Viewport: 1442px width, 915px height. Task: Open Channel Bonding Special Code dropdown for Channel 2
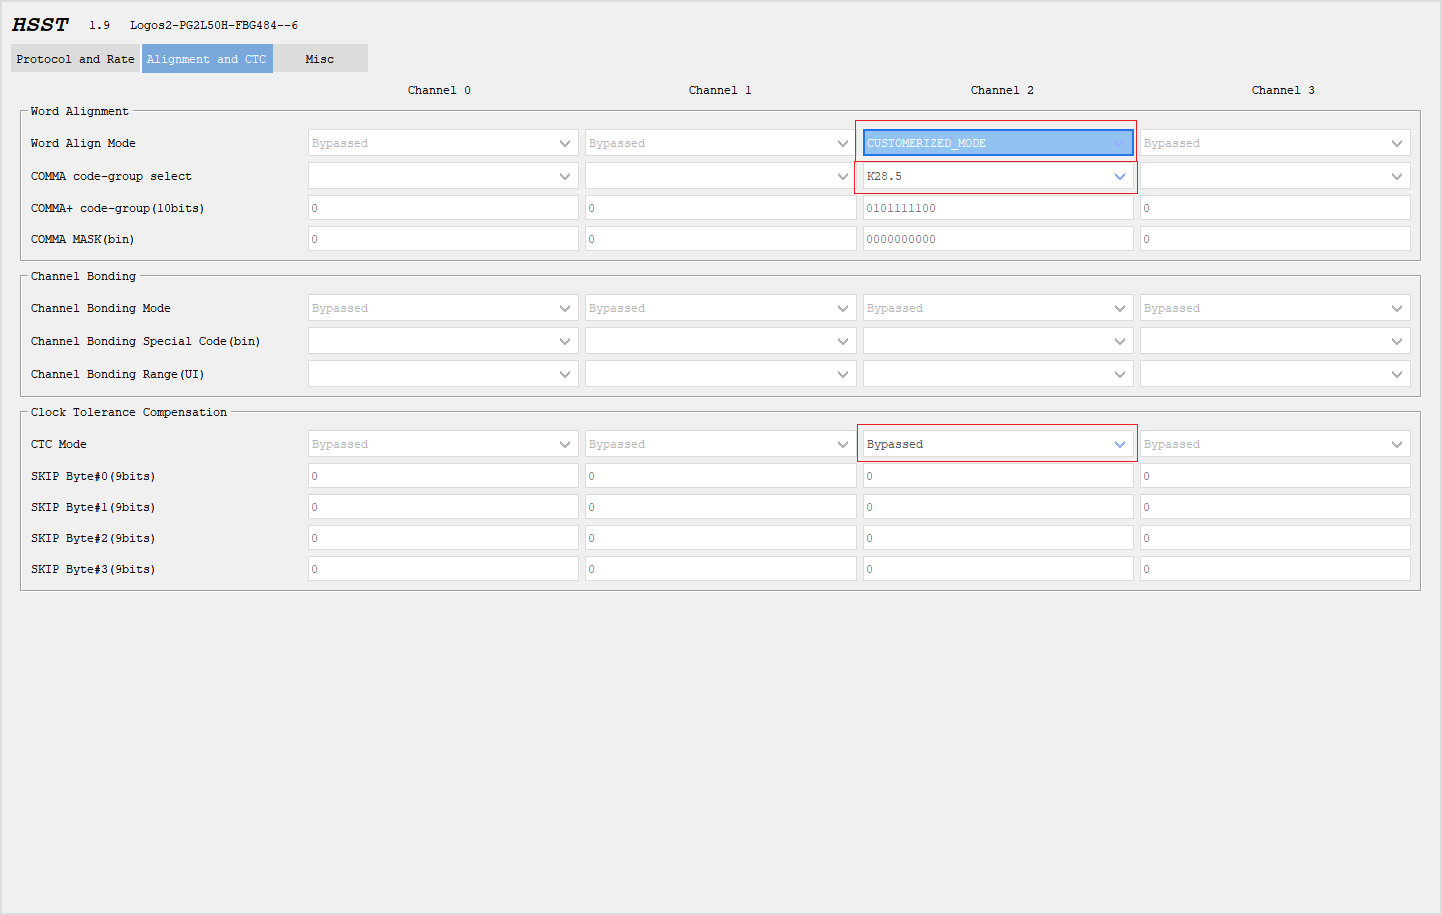(996, 340)
